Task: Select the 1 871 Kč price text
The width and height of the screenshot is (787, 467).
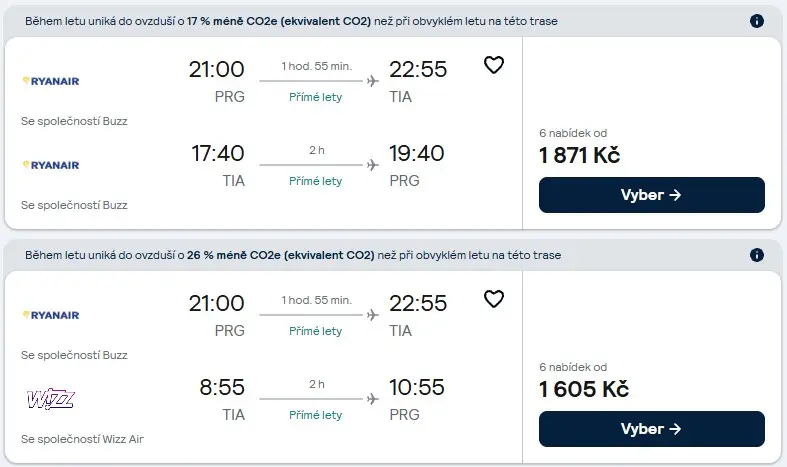Action: [579, 155]
